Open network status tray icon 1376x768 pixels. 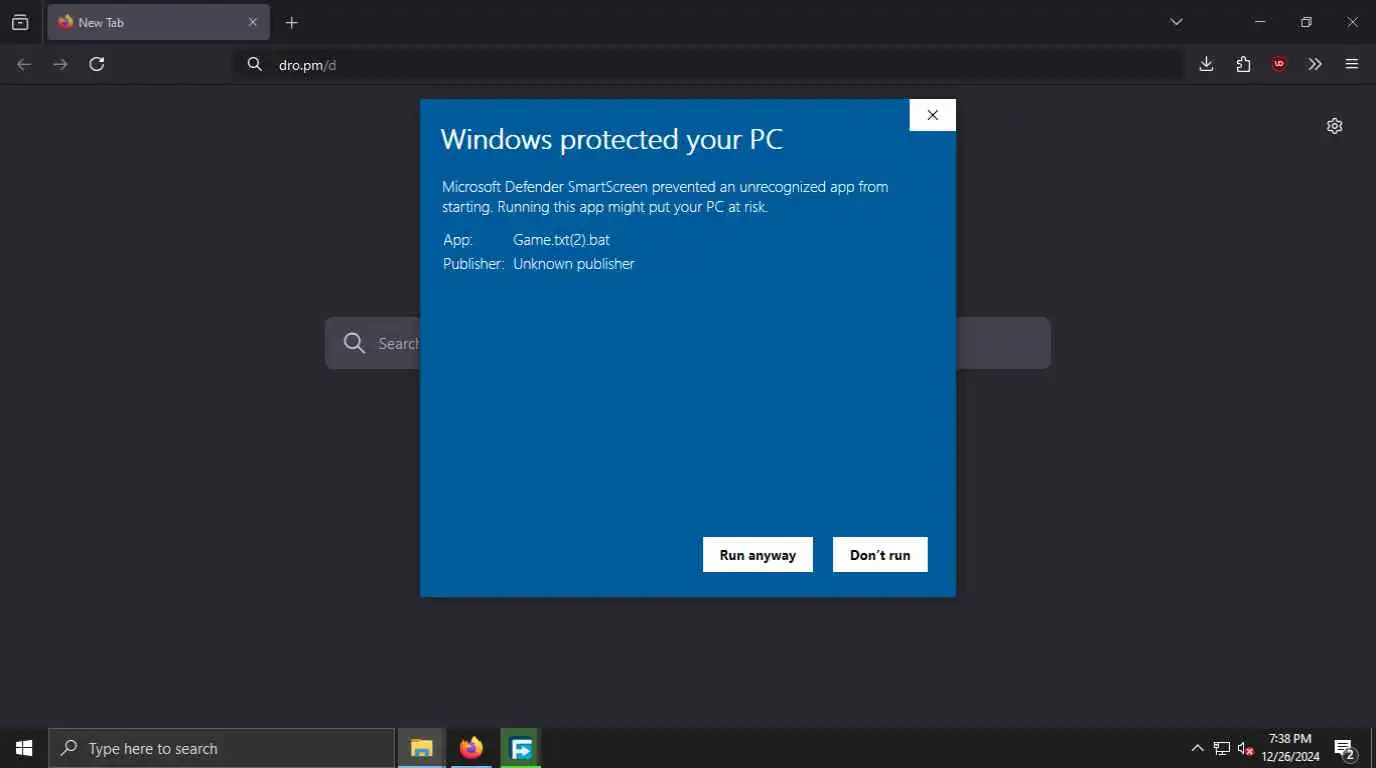click(1221, 748)
